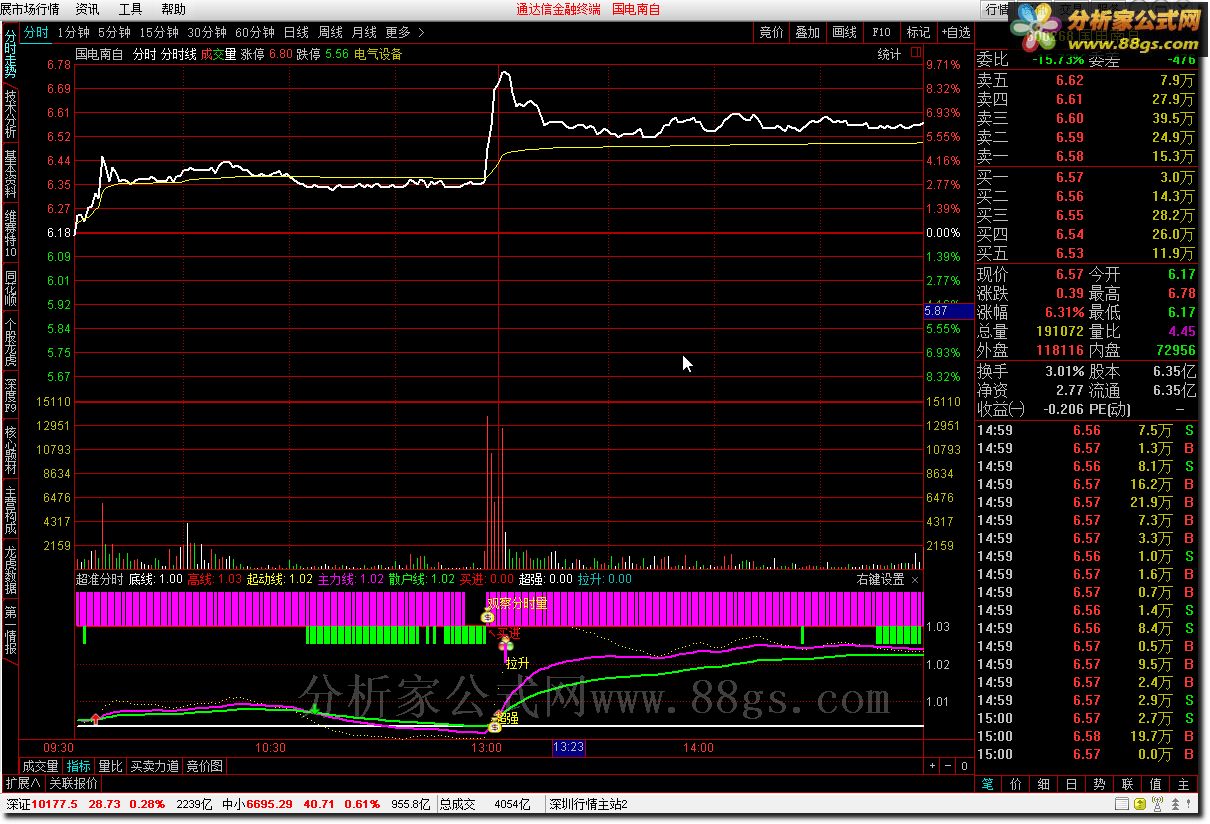Open the 主营构成 sidebar tab
Viewport: 1210px width, 824px height.
tap(10, 510)
